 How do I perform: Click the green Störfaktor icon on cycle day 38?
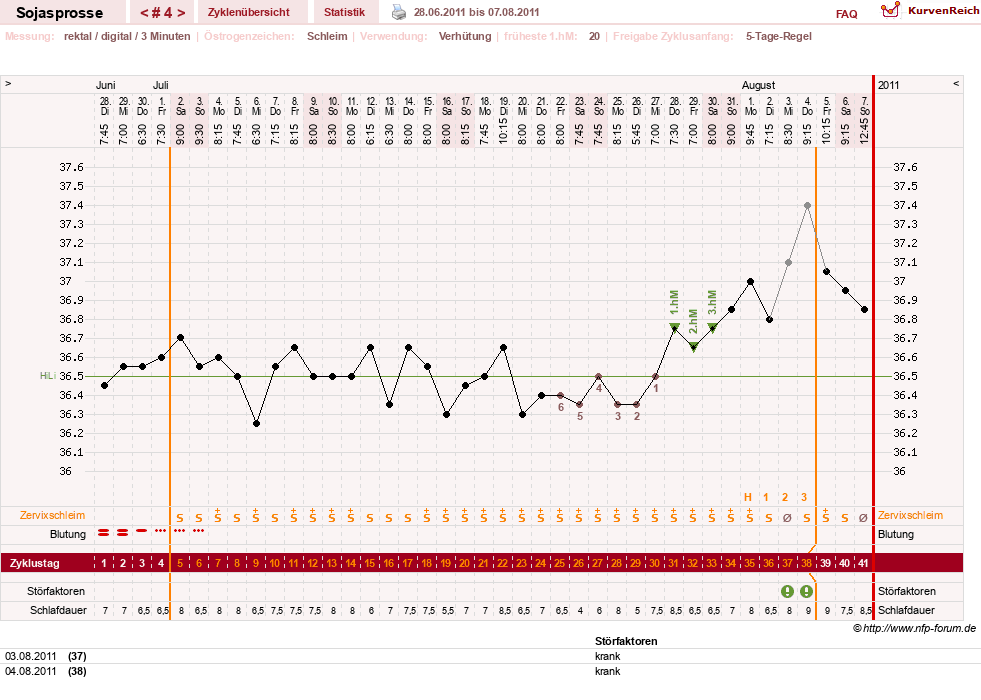click(806, 591)
